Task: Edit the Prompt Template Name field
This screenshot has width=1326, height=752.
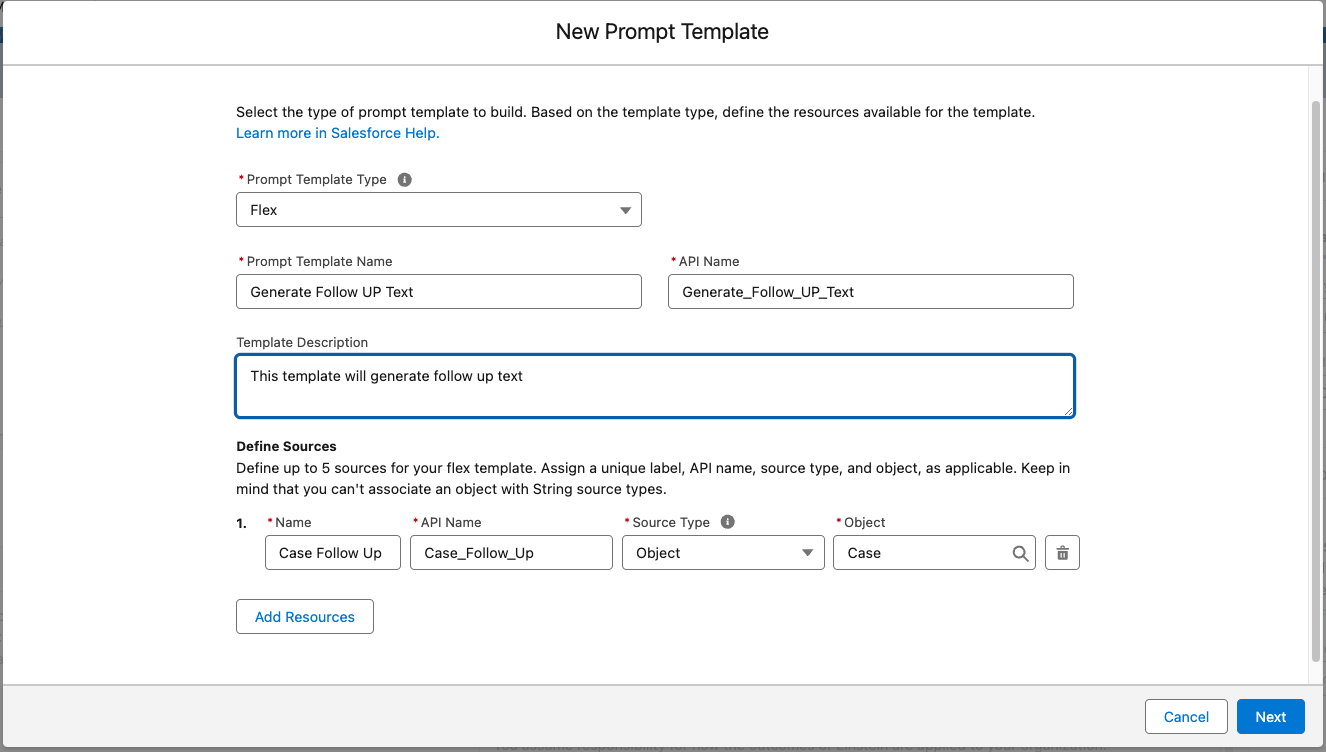Action: tap(438, 291)
